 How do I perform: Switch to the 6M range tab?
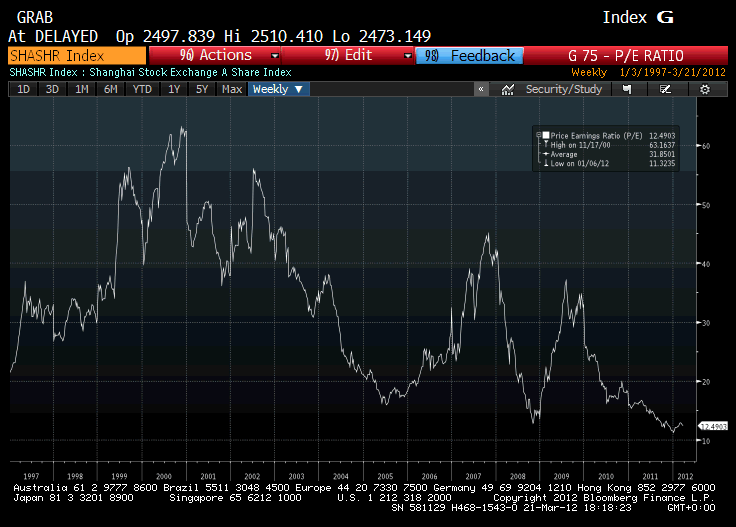(110, 89)
